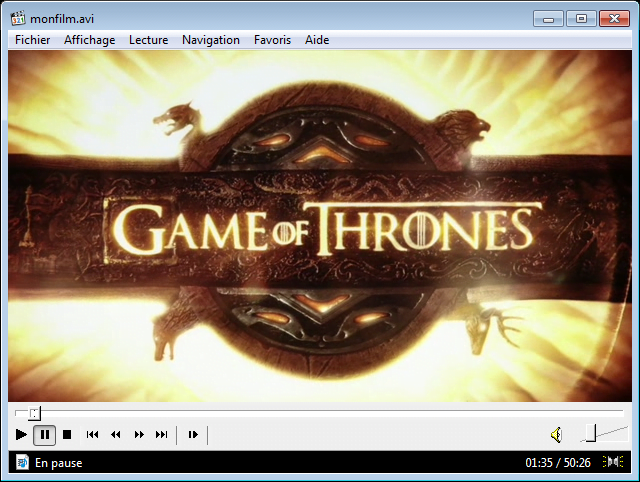Click the seek bar thumb

[x=35, y=412]
